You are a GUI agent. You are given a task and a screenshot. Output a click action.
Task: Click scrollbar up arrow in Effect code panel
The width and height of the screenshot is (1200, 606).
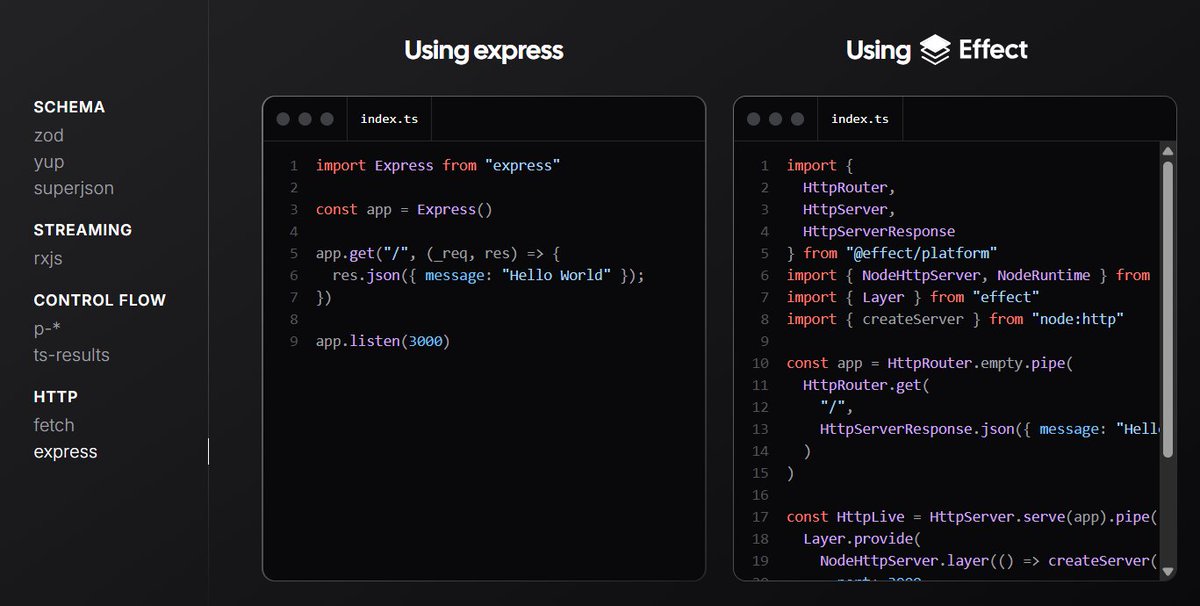click(1167, 151)
